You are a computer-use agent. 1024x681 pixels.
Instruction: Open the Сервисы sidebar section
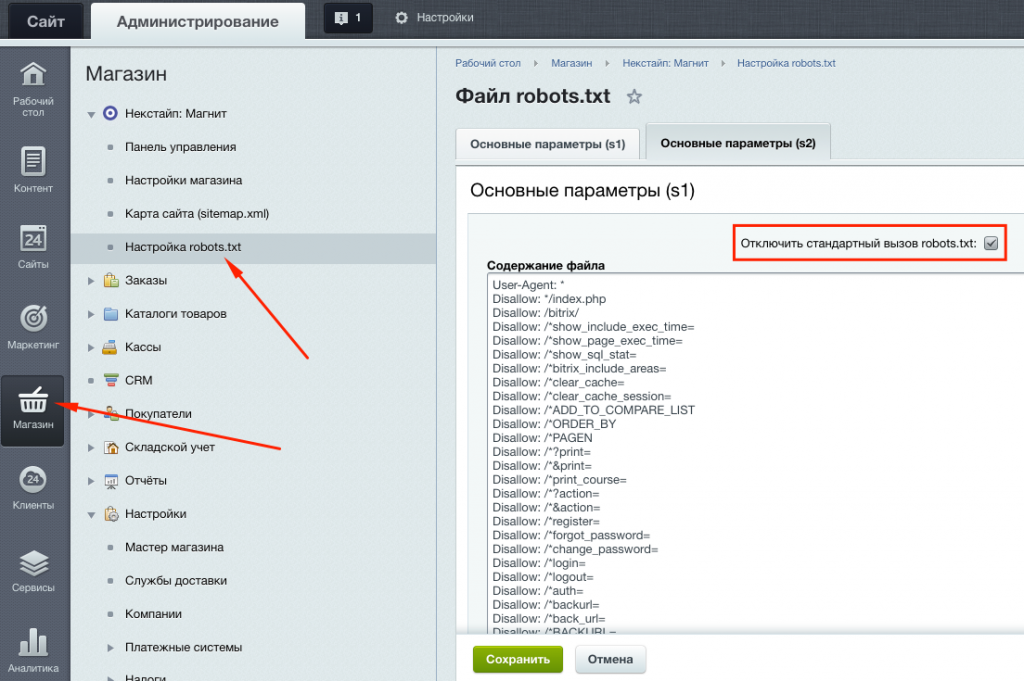pyautogui.click(x=33, y=571)
